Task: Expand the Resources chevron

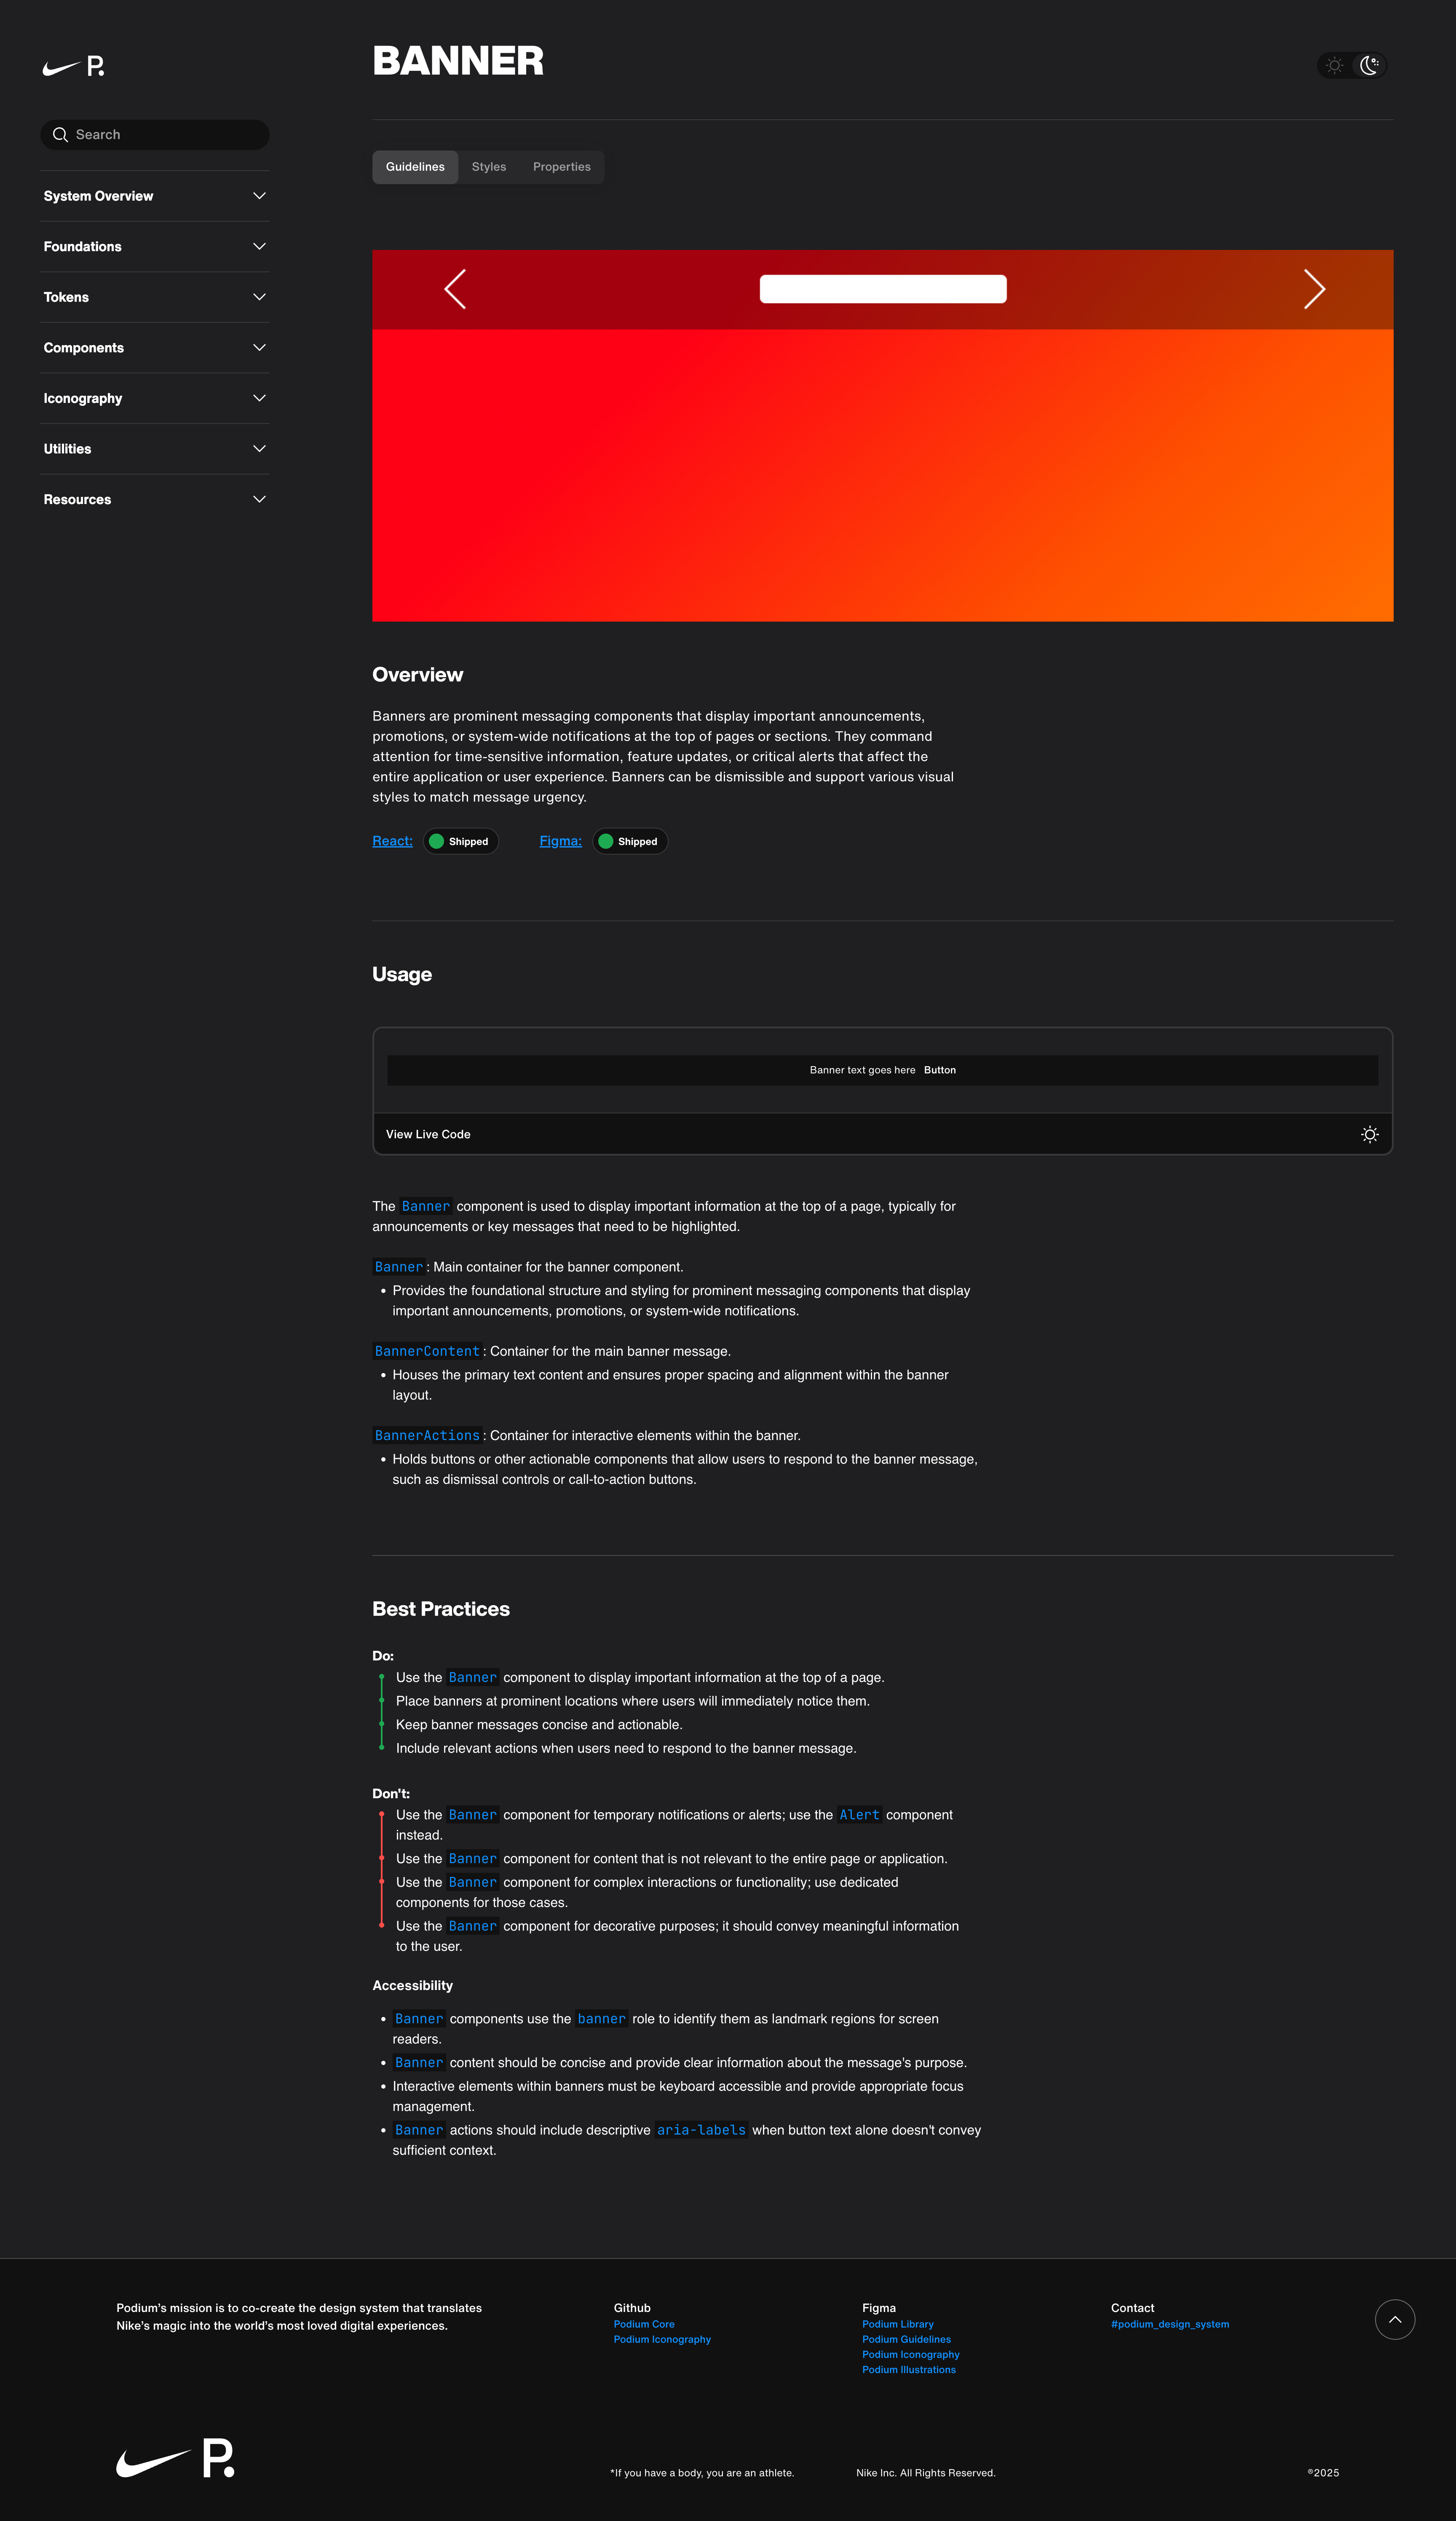Action: (259, 499)
